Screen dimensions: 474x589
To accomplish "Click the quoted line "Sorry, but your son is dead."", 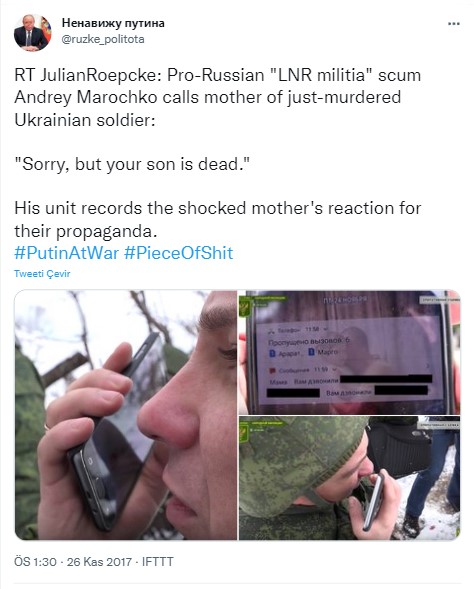I will coord(132,164).
